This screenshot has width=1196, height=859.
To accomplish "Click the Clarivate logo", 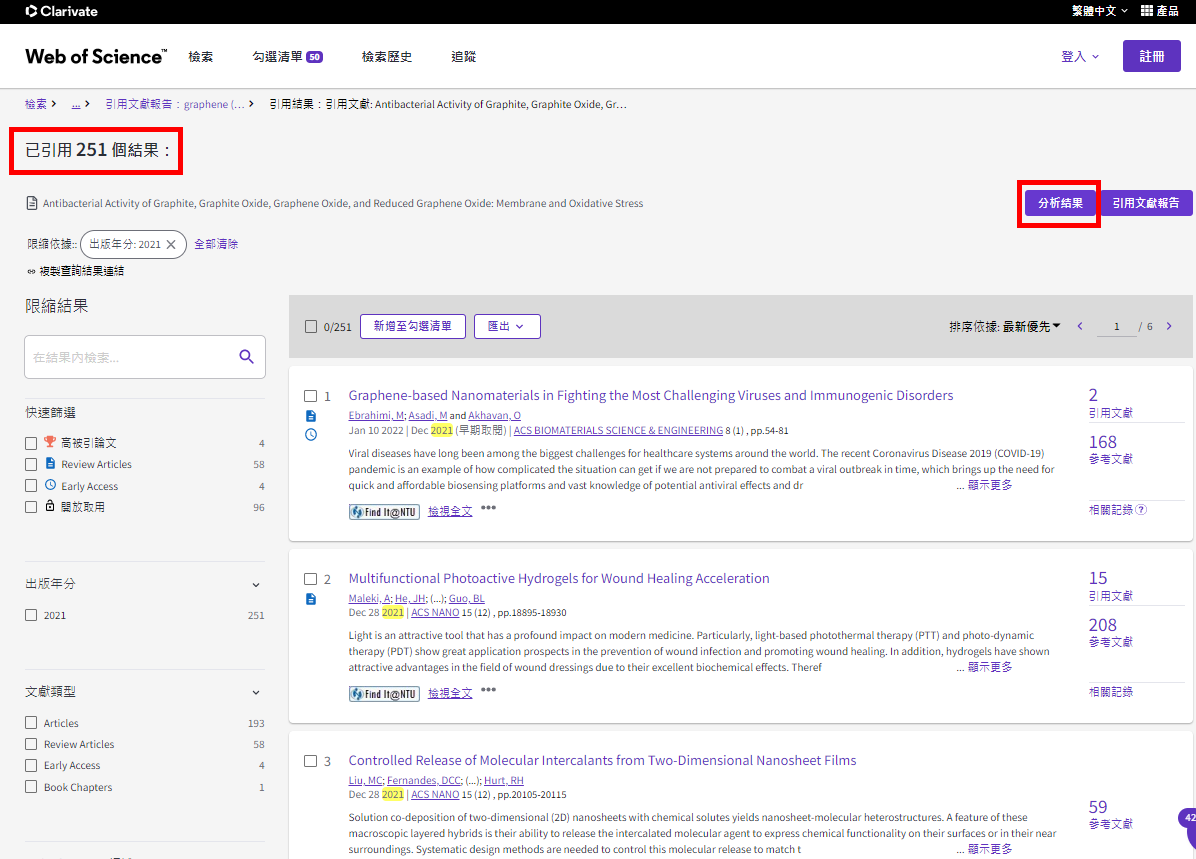I will [61, 11].
